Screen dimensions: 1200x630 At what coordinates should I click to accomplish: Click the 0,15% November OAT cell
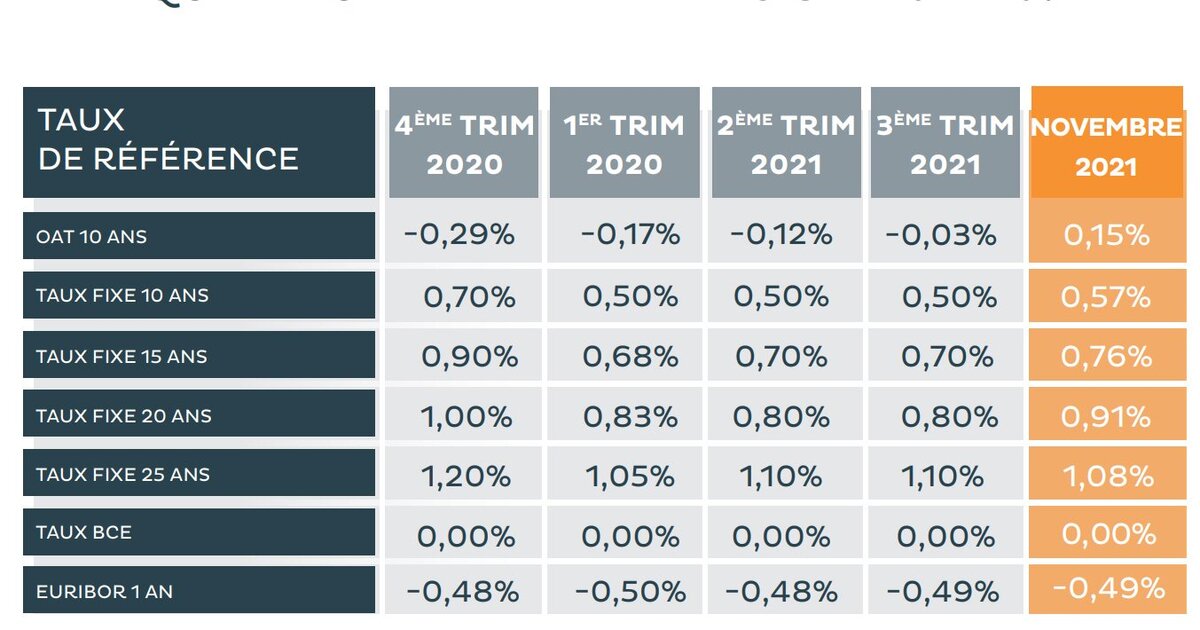(x=1106, y=237)
